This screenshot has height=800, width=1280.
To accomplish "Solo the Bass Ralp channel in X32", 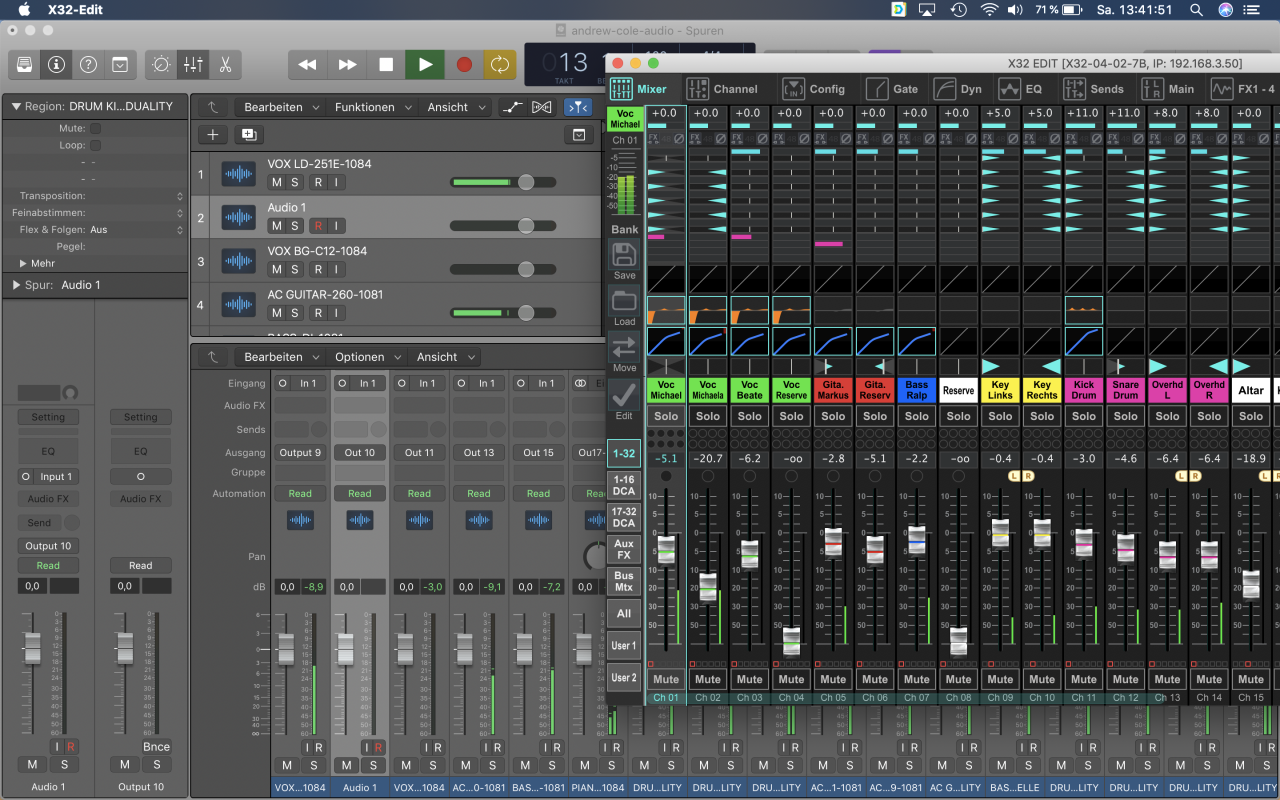I will pos(917,416).
